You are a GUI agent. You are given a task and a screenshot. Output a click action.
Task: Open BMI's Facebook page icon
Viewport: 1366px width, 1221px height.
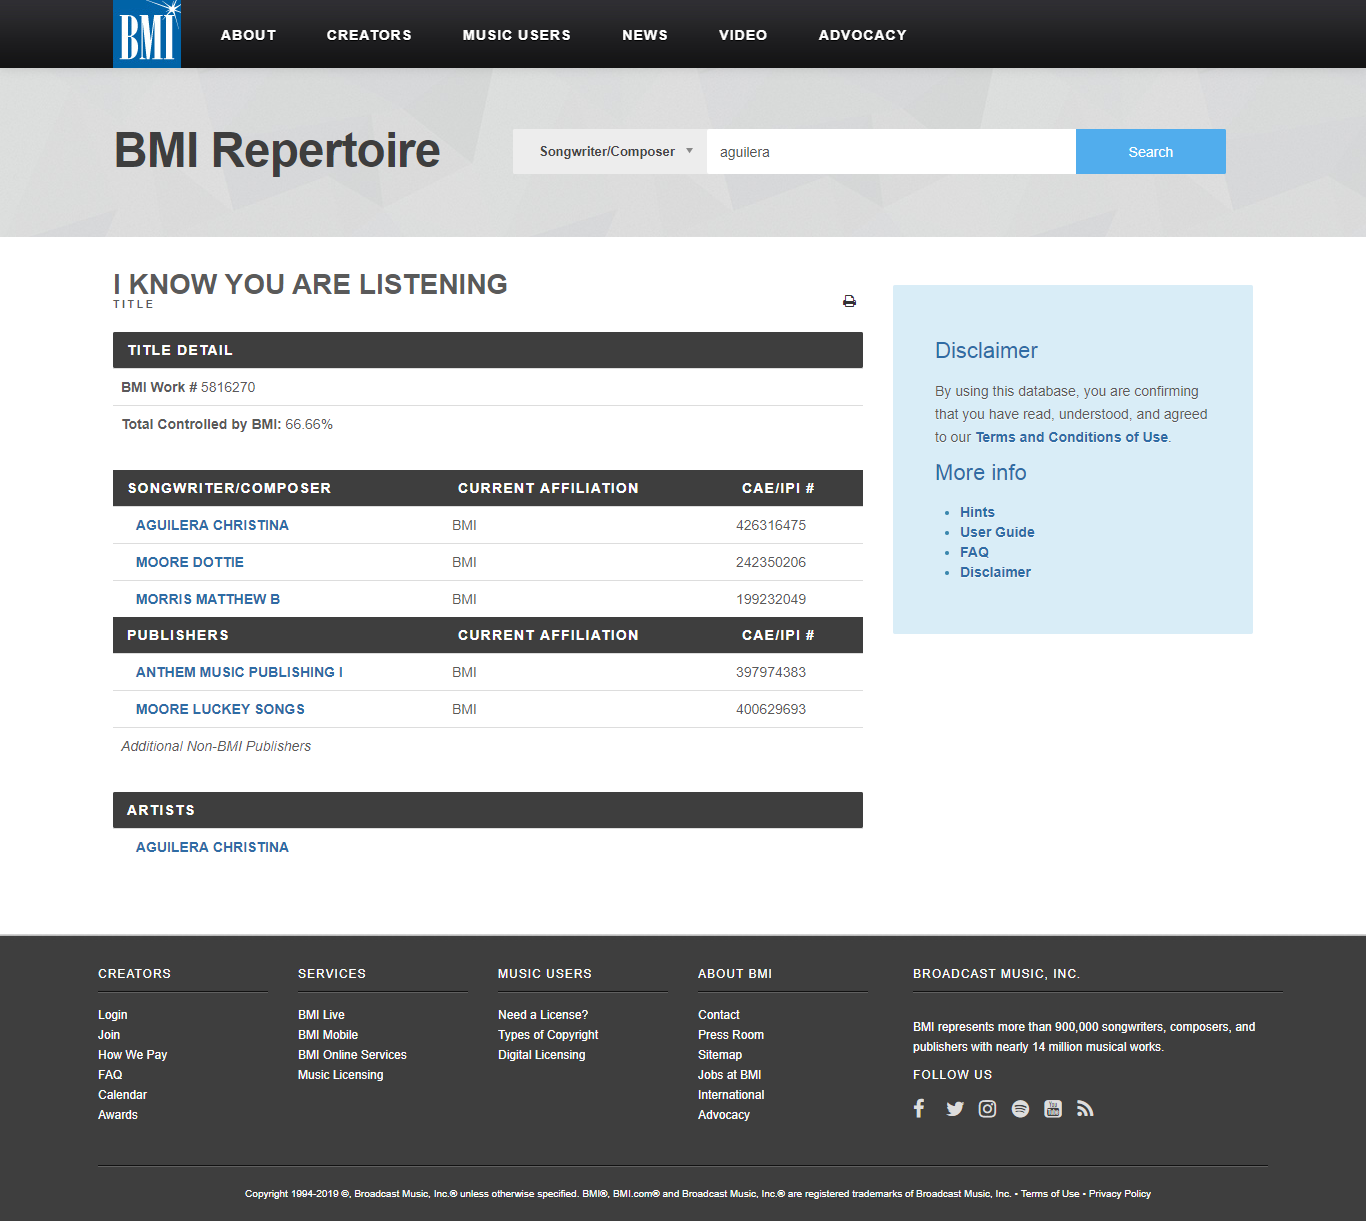pyautogui.click(x=919, y=1108)
